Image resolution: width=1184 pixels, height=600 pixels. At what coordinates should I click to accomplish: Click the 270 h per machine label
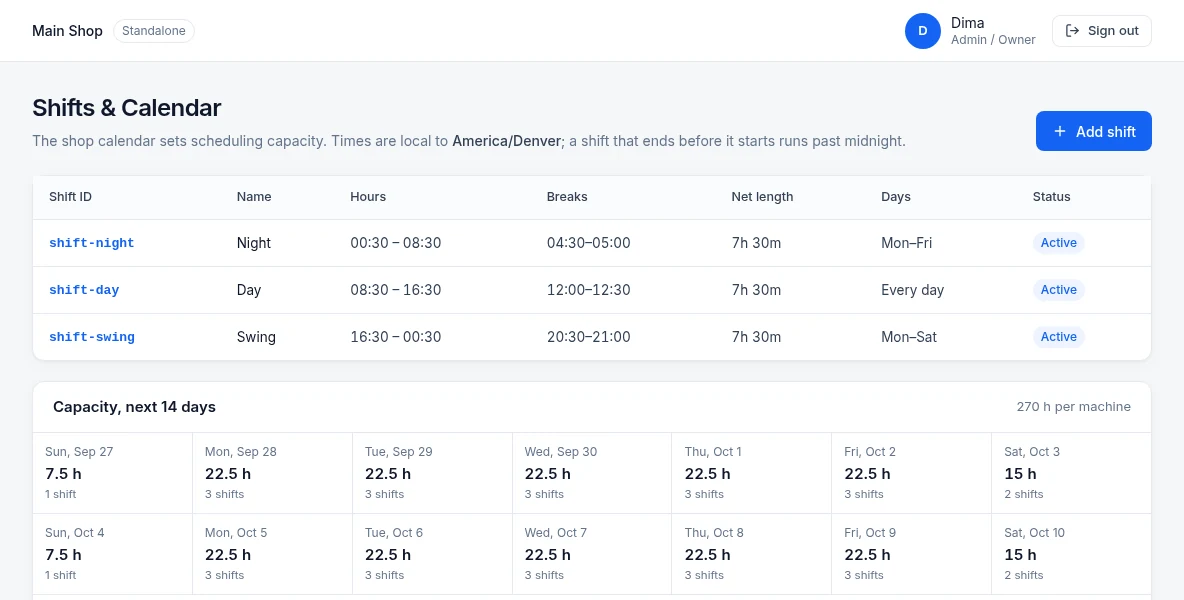(1074, 407)
